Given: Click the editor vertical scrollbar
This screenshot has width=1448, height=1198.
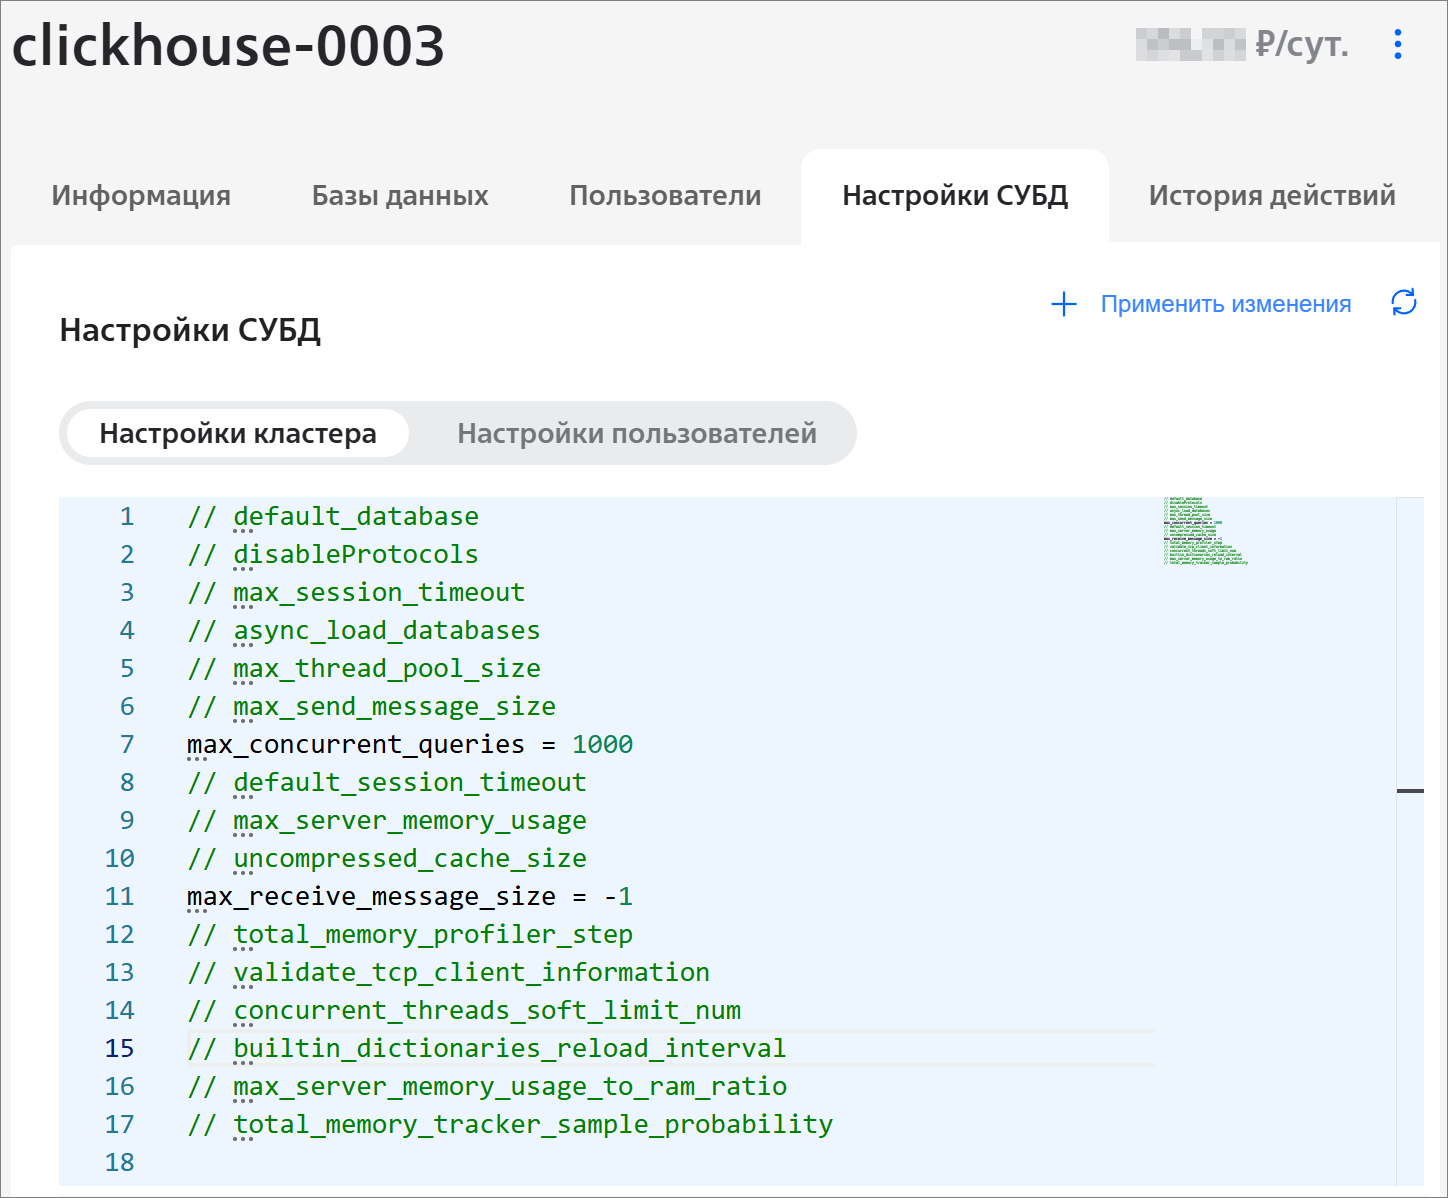Looking at the screenshot, I should (1410, 840).
